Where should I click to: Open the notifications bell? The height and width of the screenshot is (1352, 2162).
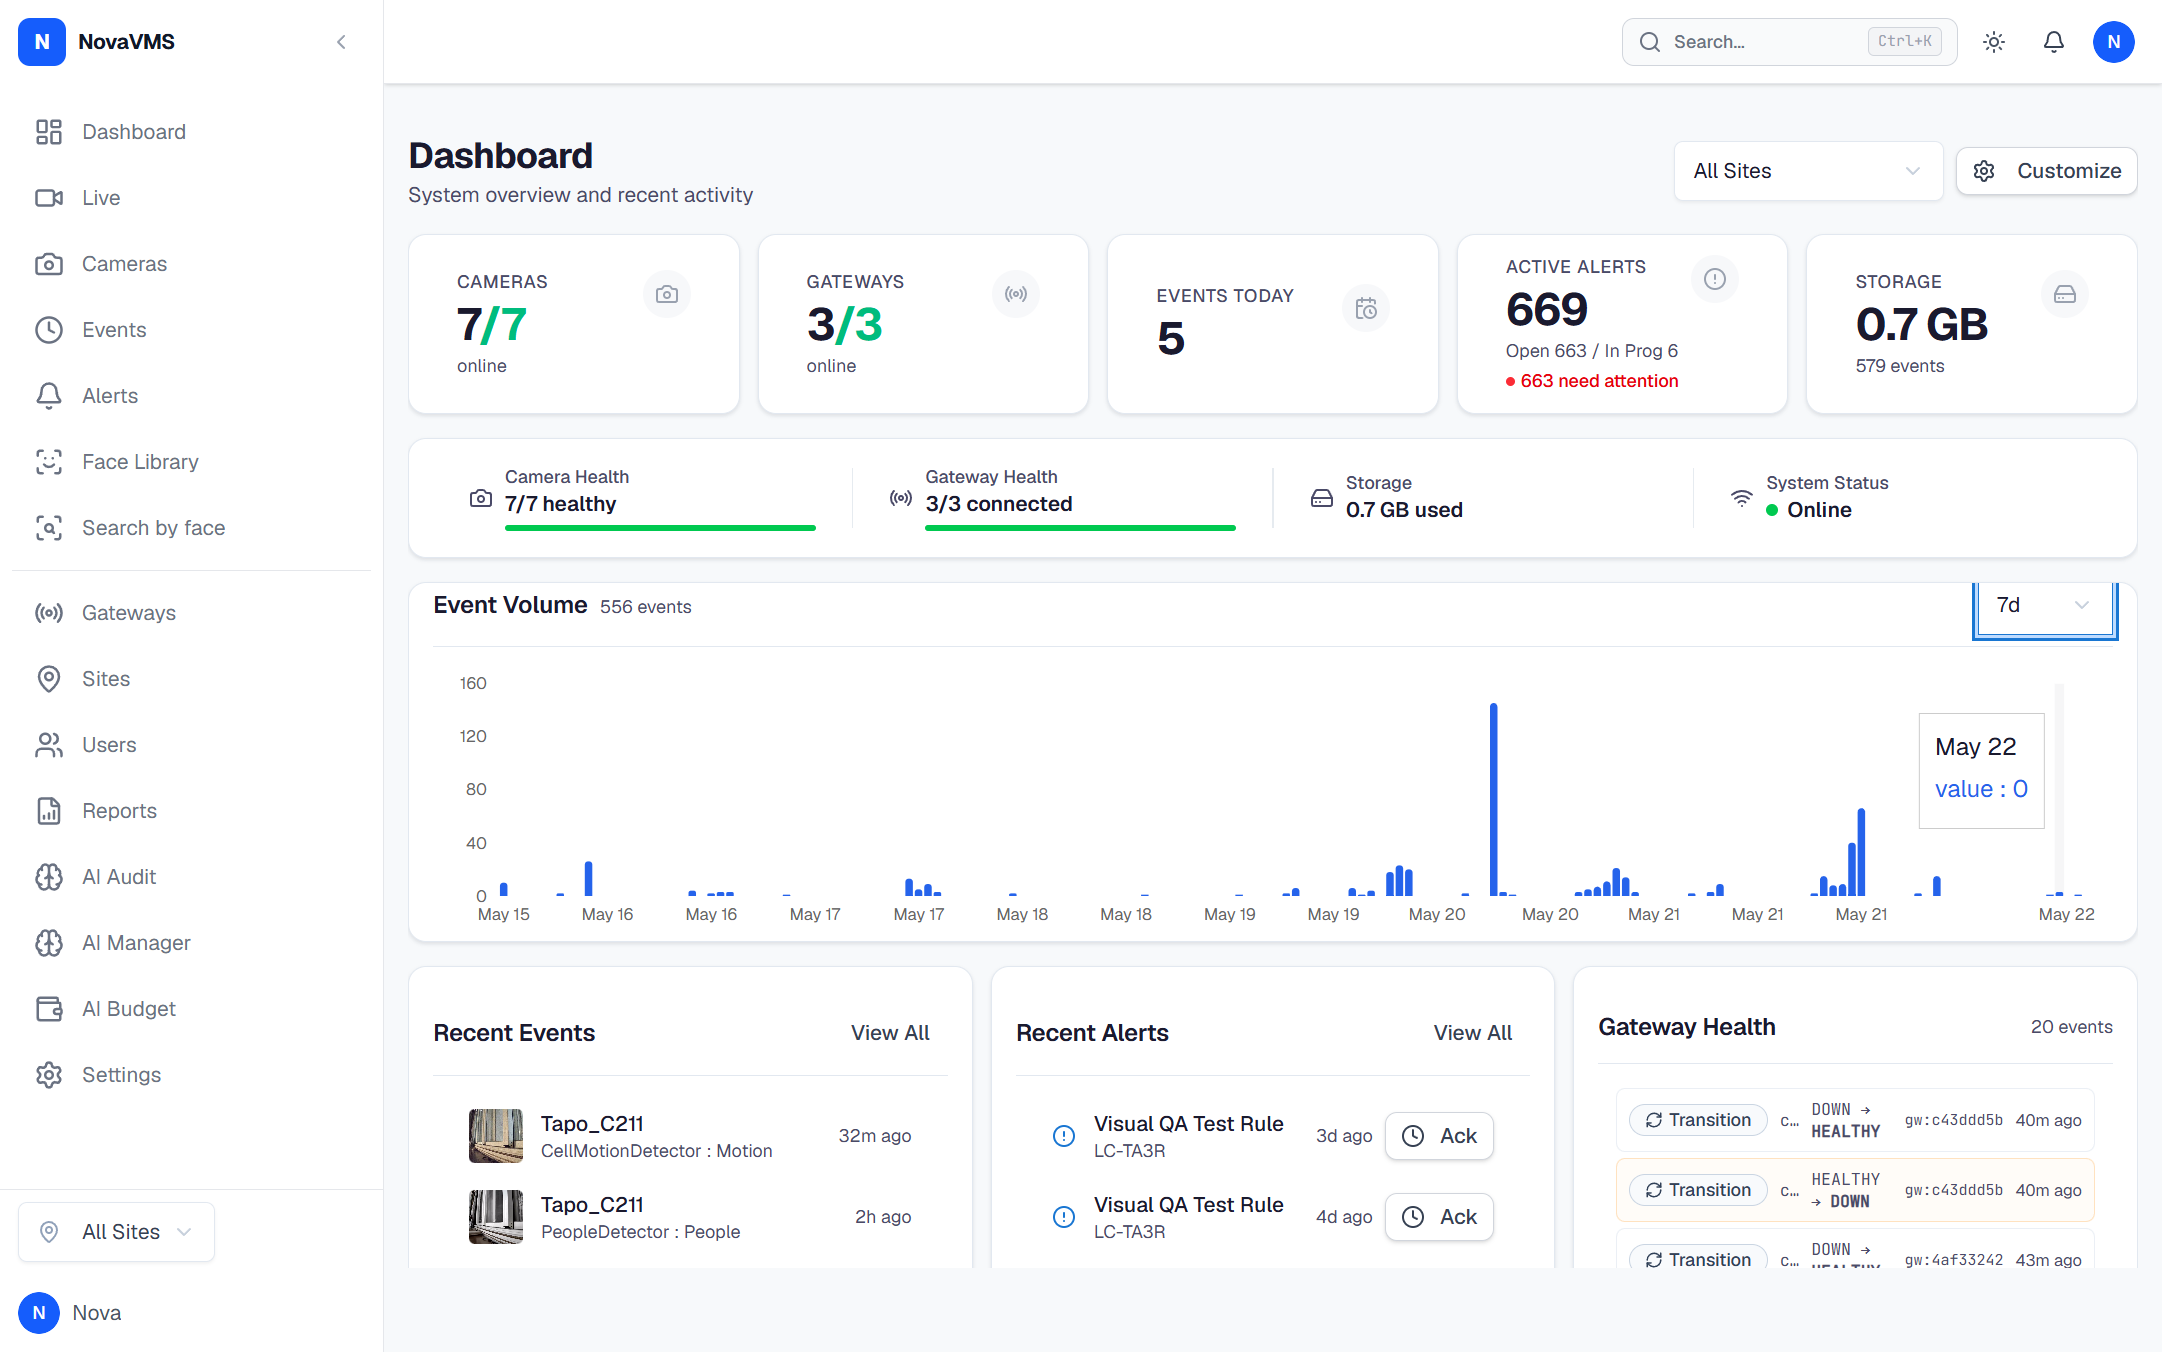pyautogui.click(x=2054, y=42)
